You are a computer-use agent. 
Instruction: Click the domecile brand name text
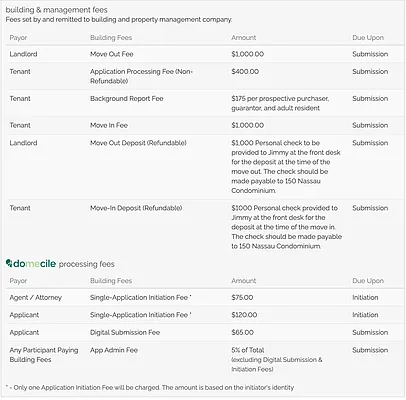point(35,264)
